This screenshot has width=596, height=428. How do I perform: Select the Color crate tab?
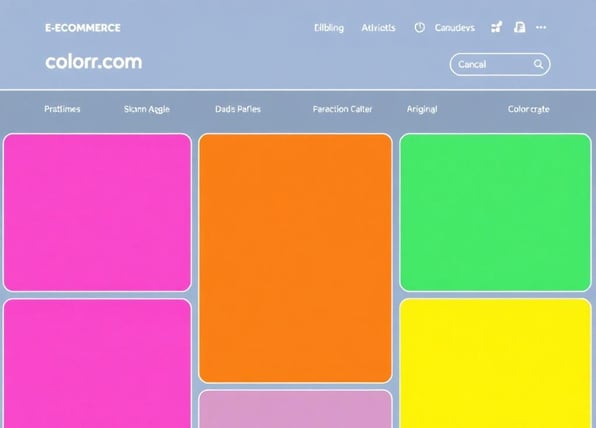click(528, 109)
